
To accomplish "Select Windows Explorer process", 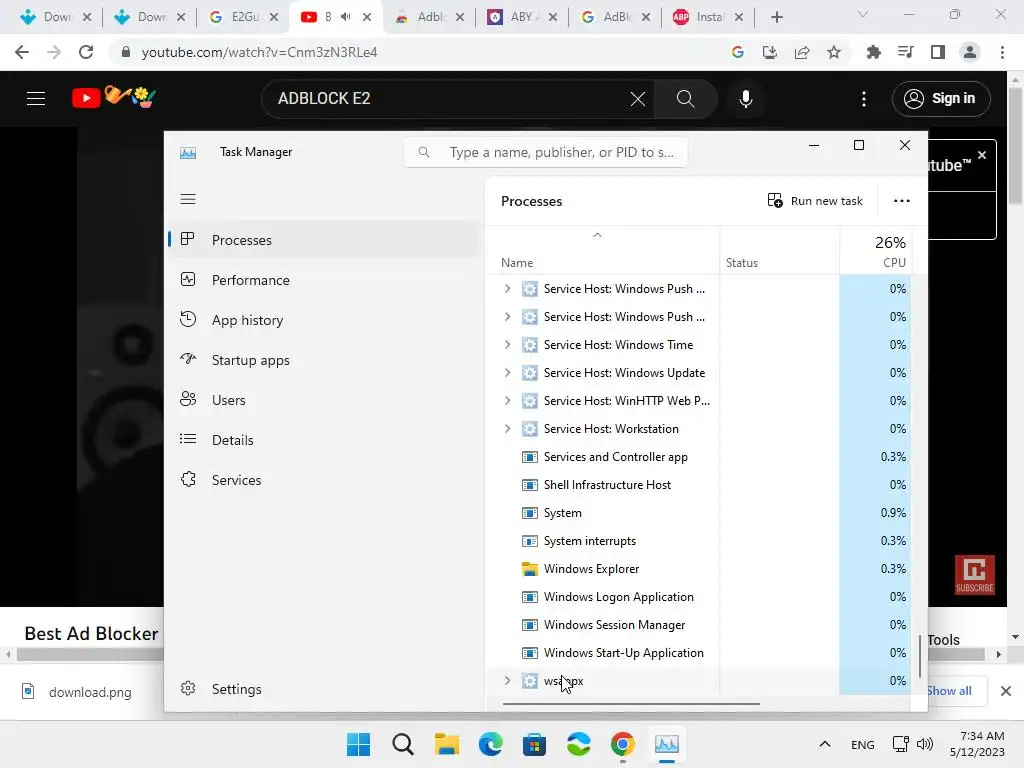I will click(x=699, y=569).
